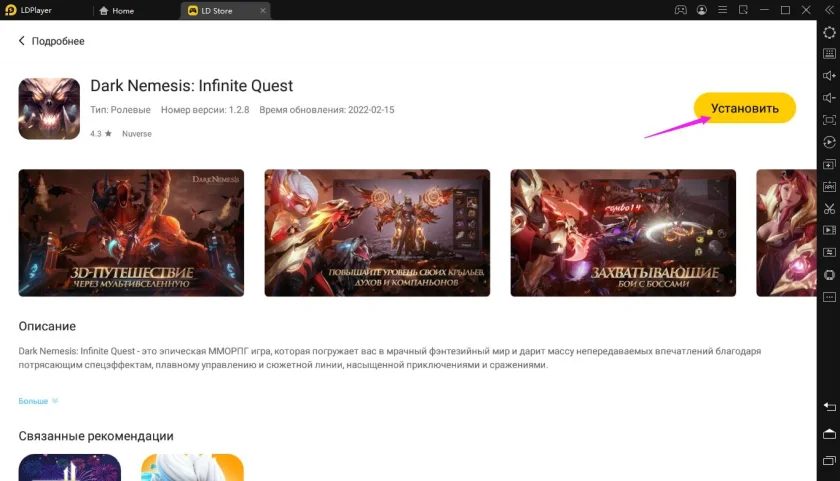
Task: Click the yellow Установить button
Action: pos(745,108)
